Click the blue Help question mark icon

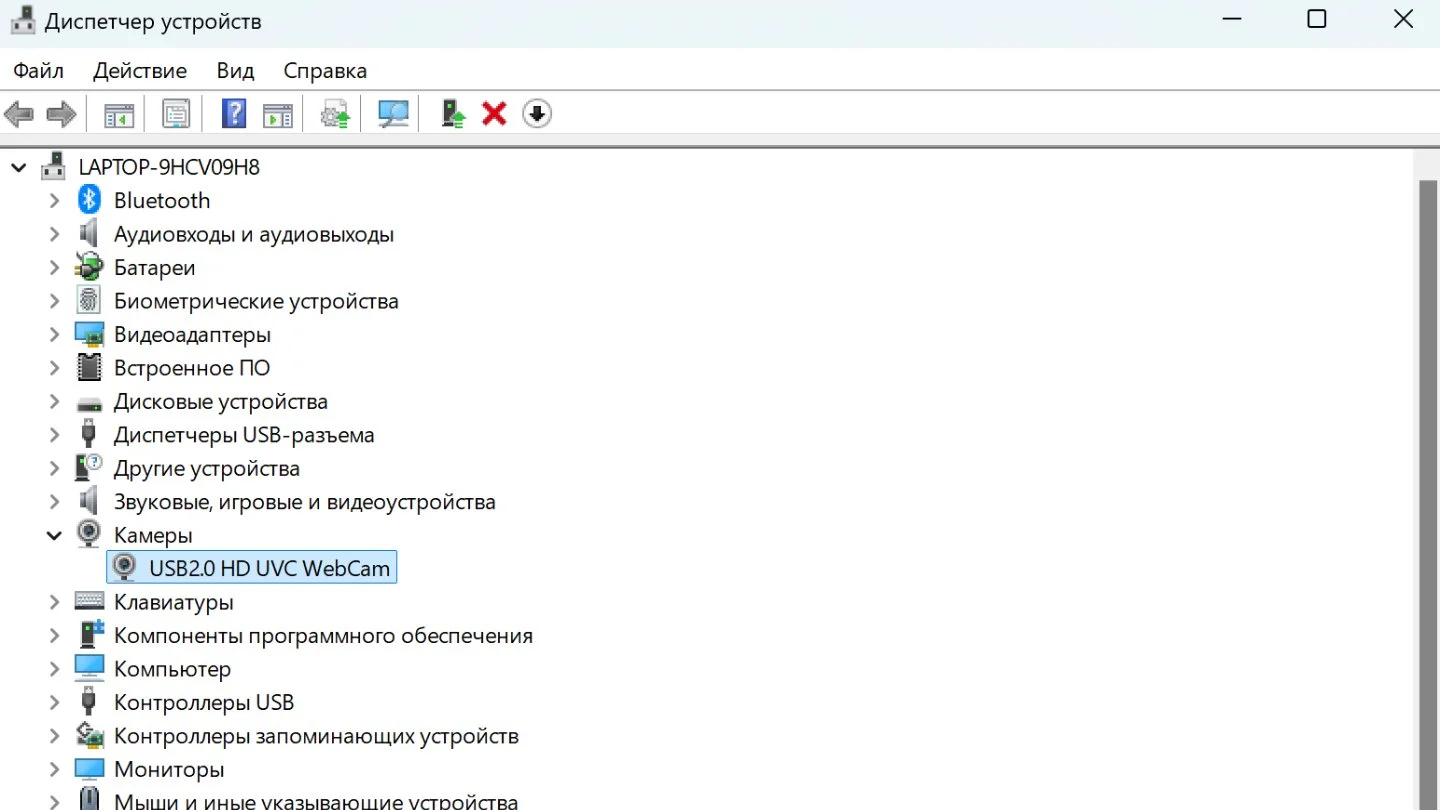234,114
